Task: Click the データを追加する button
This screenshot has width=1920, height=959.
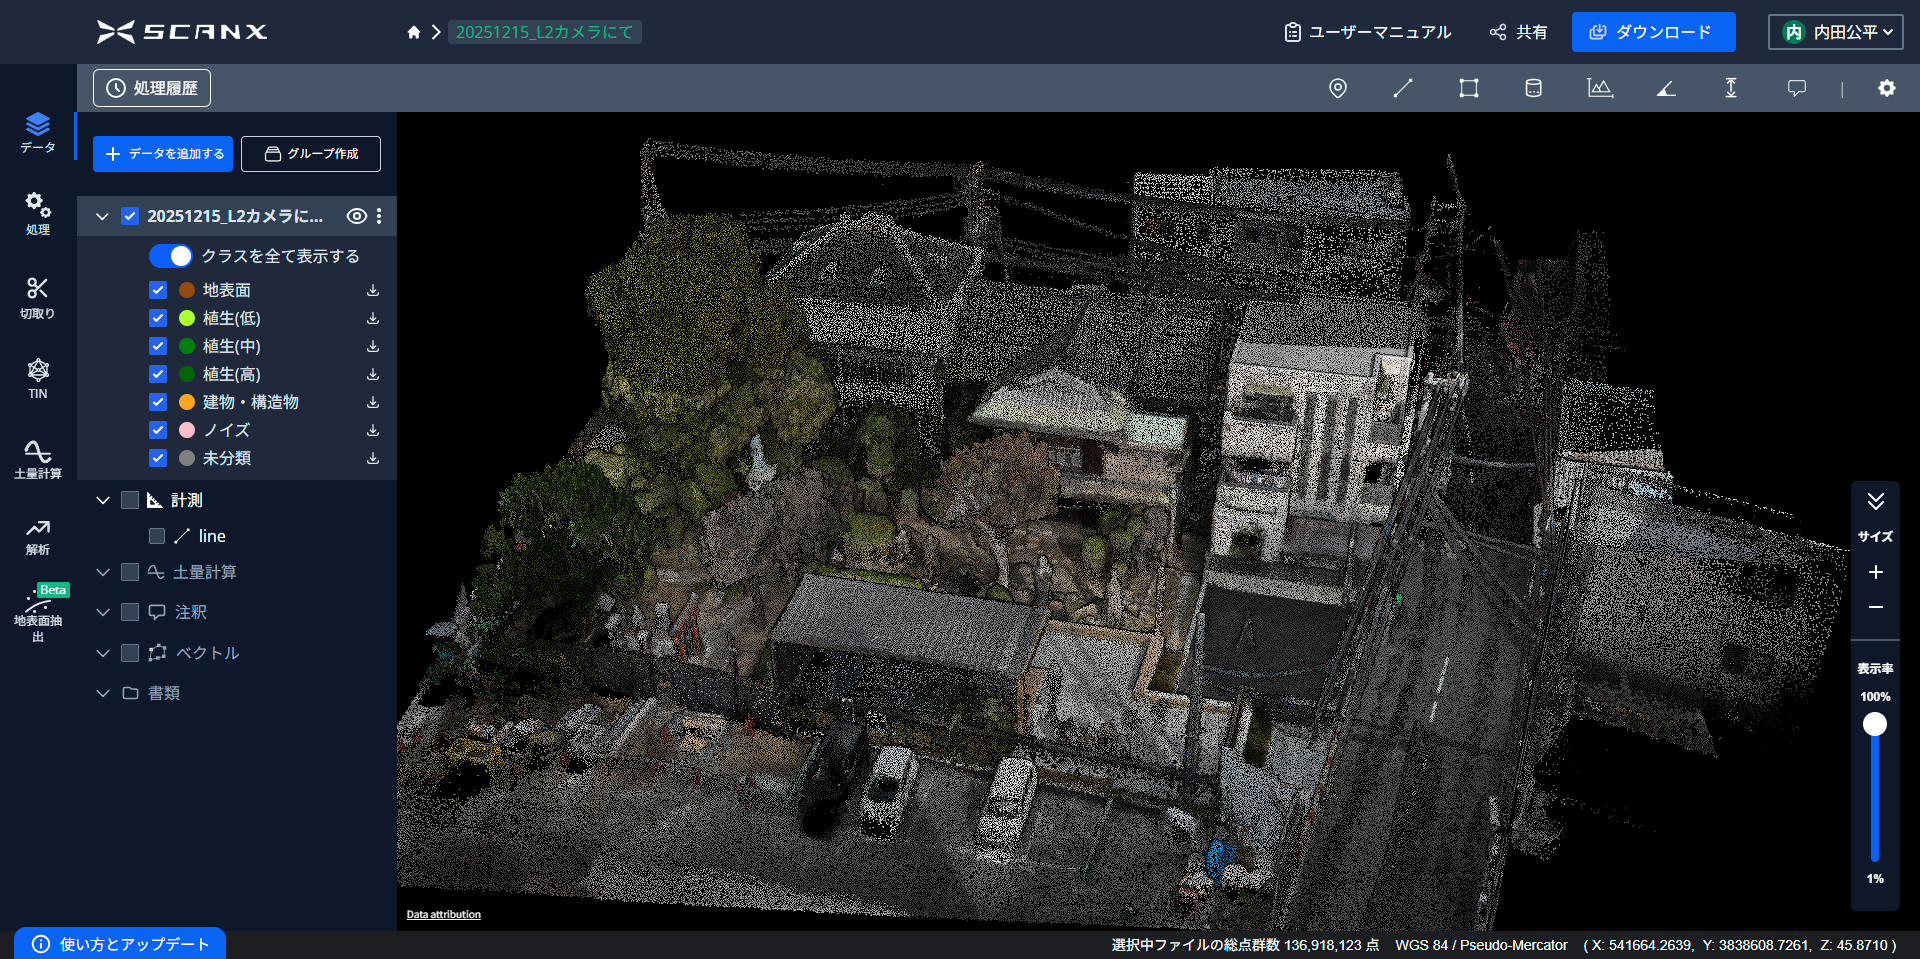Action: click(x=163, y=154)
